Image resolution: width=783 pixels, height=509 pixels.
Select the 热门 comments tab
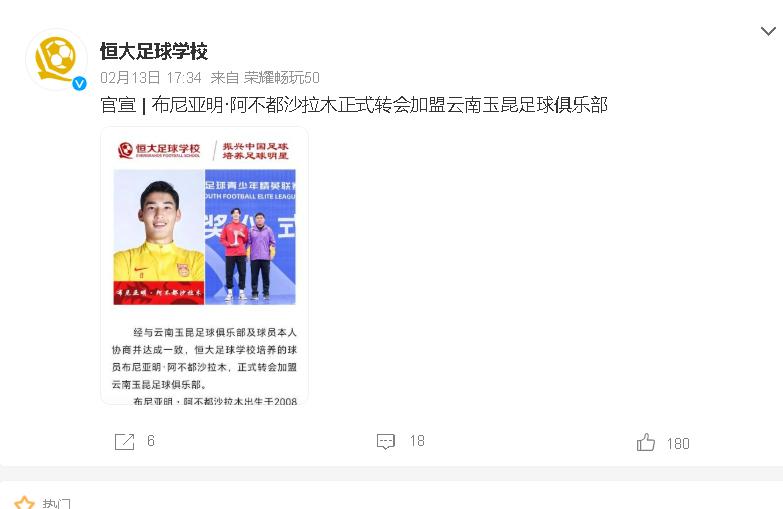coord(56,503)
